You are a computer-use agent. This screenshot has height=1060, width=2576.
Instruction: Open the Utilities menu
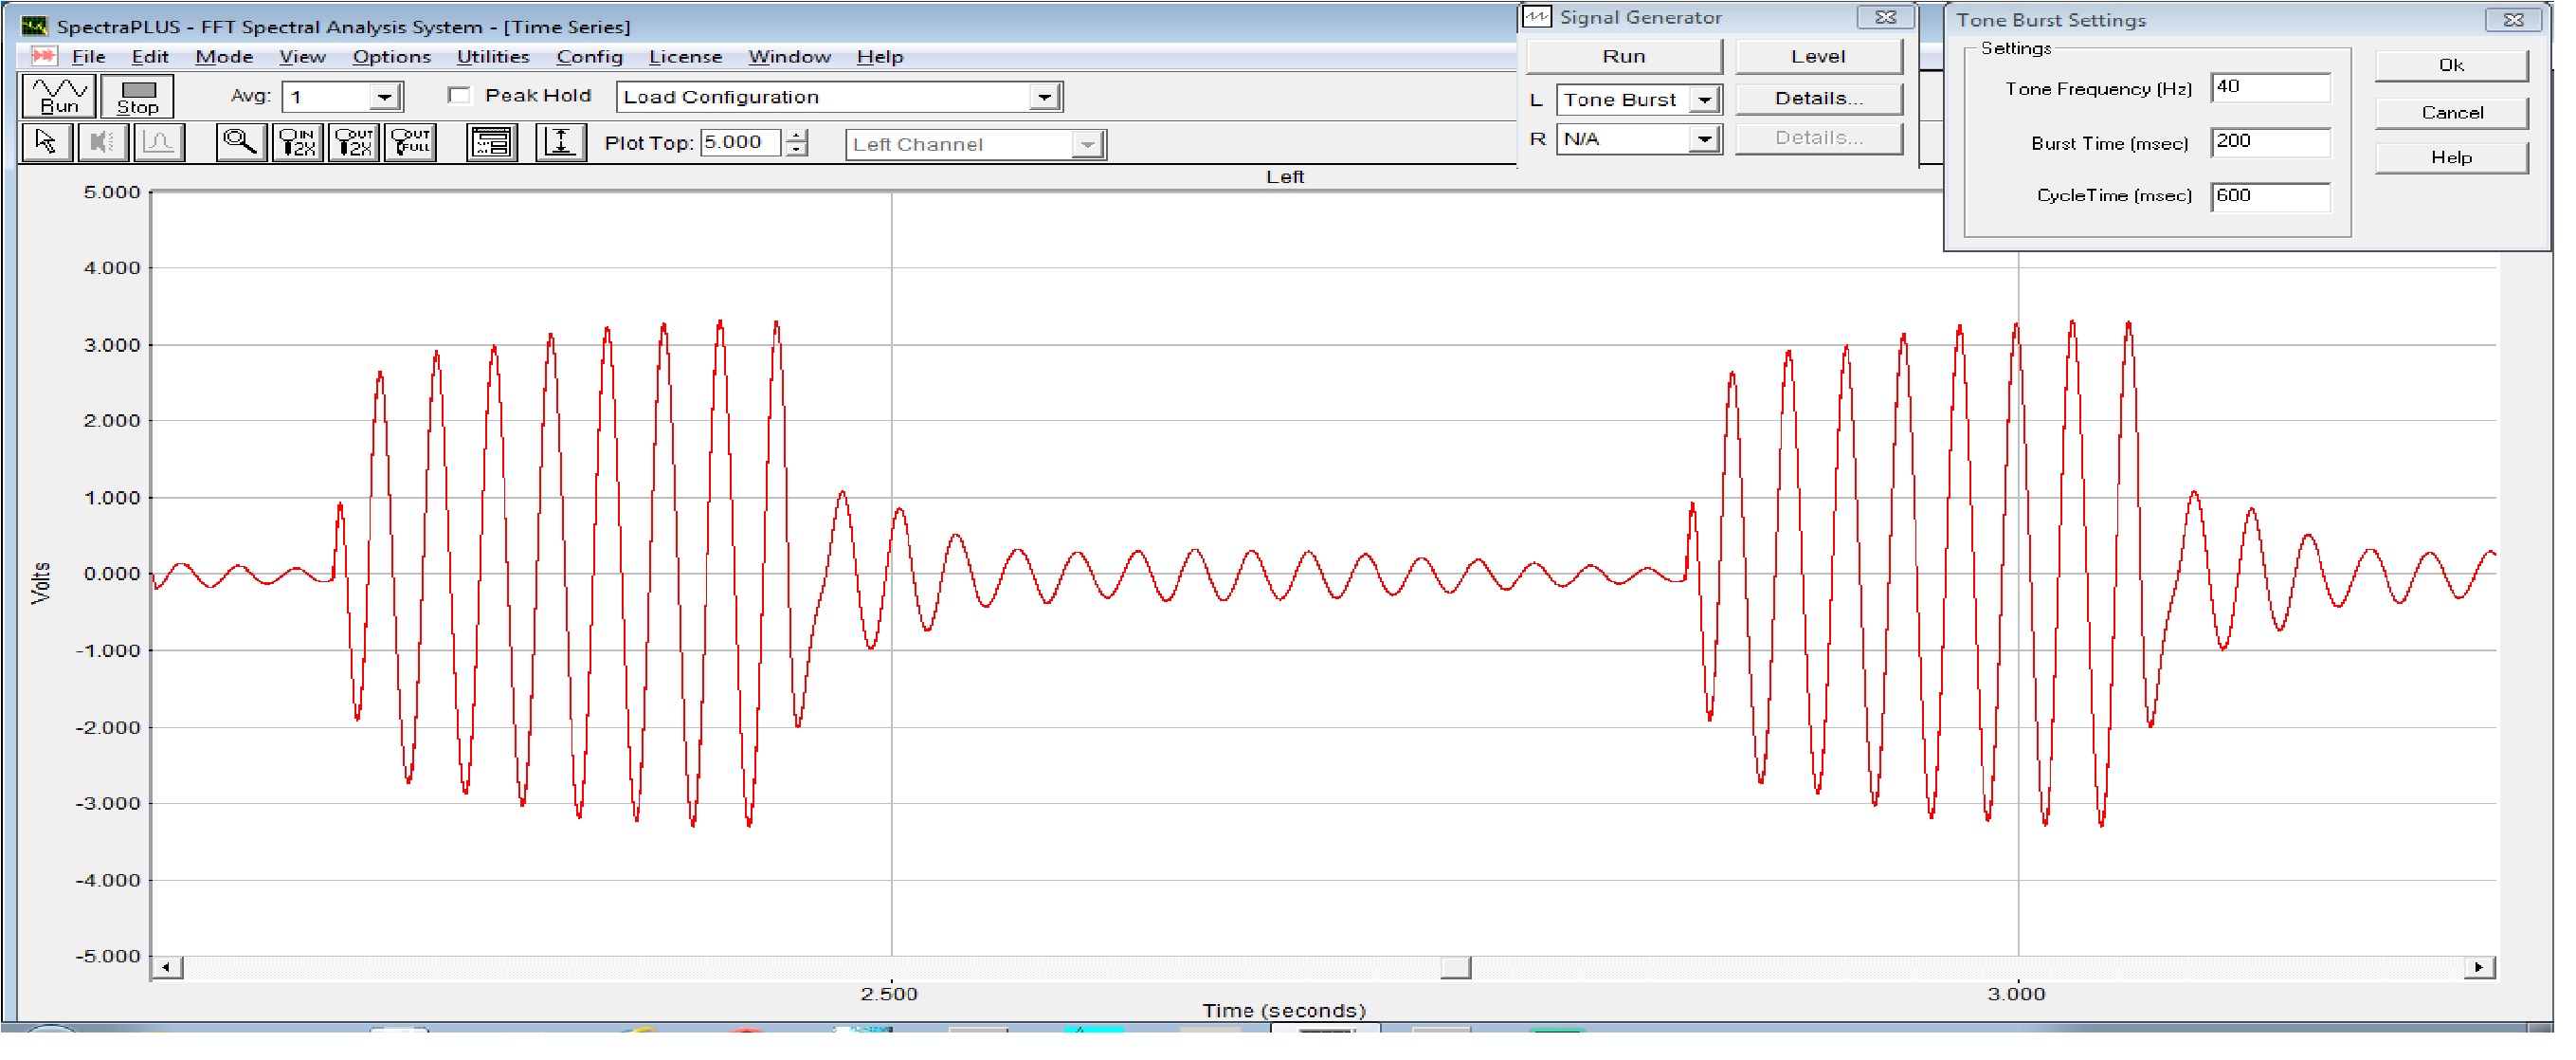point(496,57)
